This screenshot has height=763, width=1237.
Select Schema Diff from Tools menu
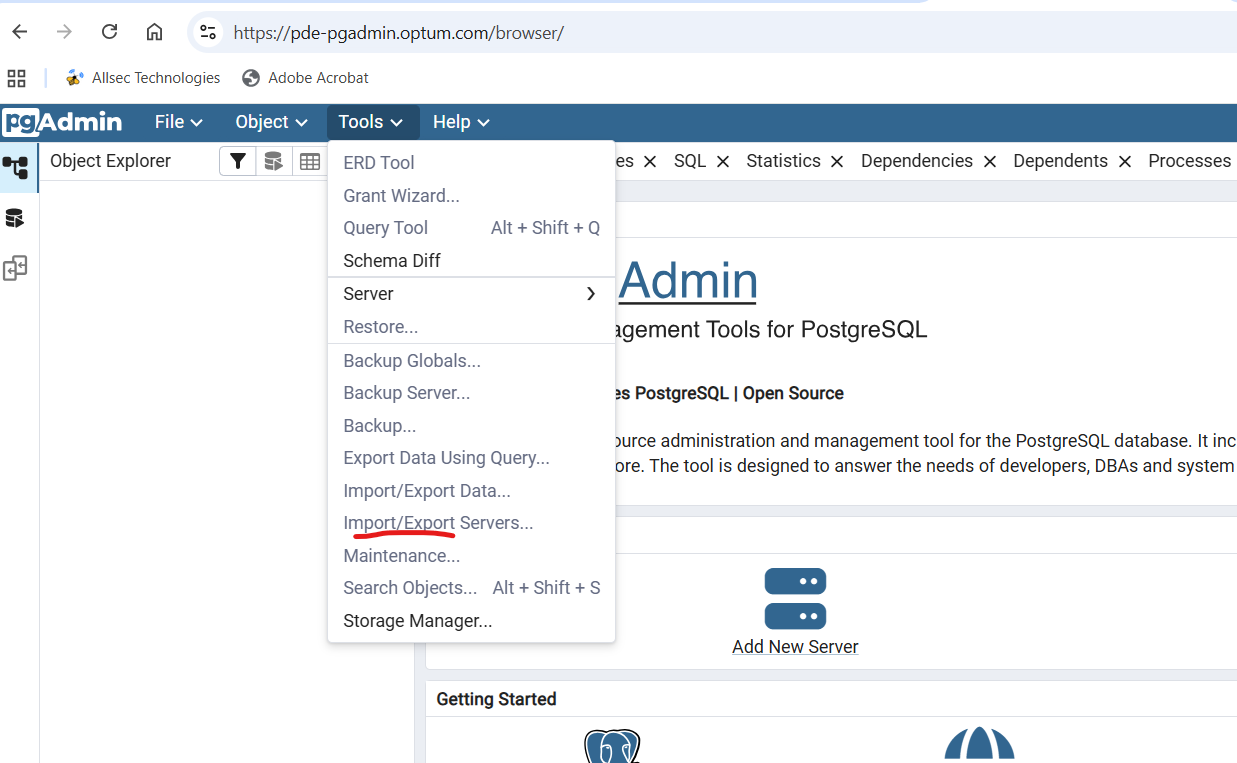tap(392, 261)
